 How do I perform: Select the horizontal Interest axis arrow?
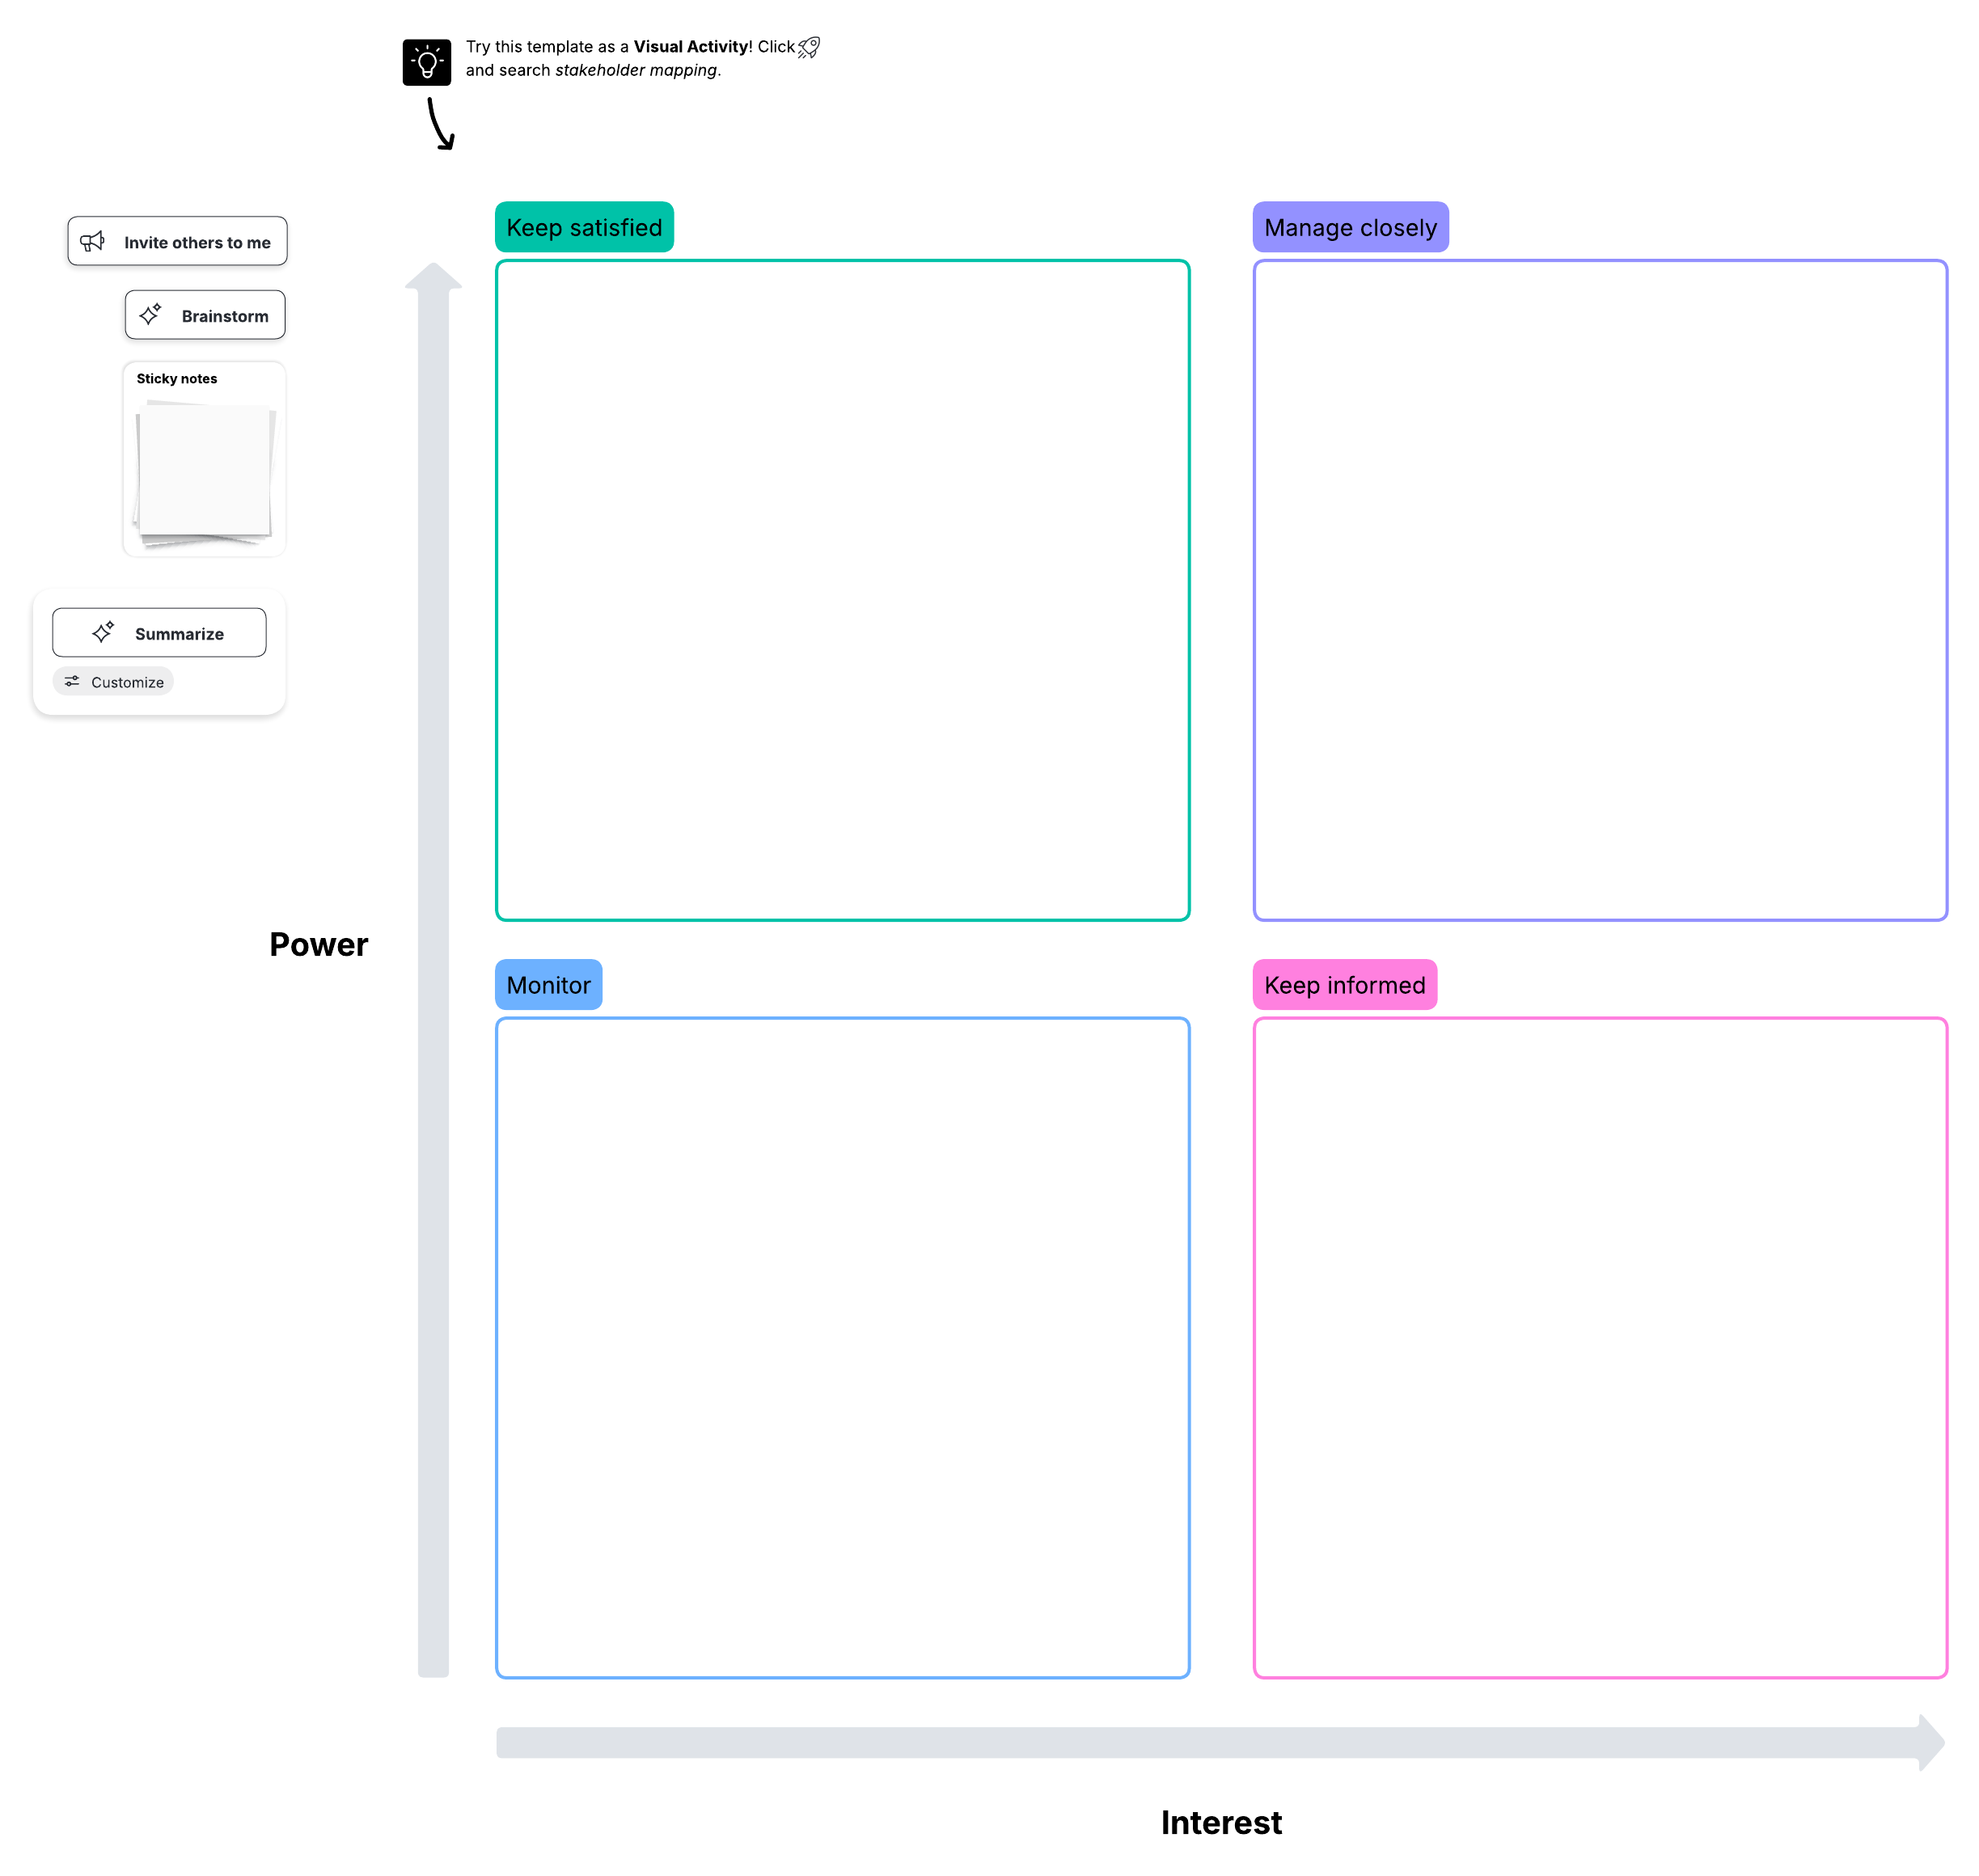tap(1220, 1742)
